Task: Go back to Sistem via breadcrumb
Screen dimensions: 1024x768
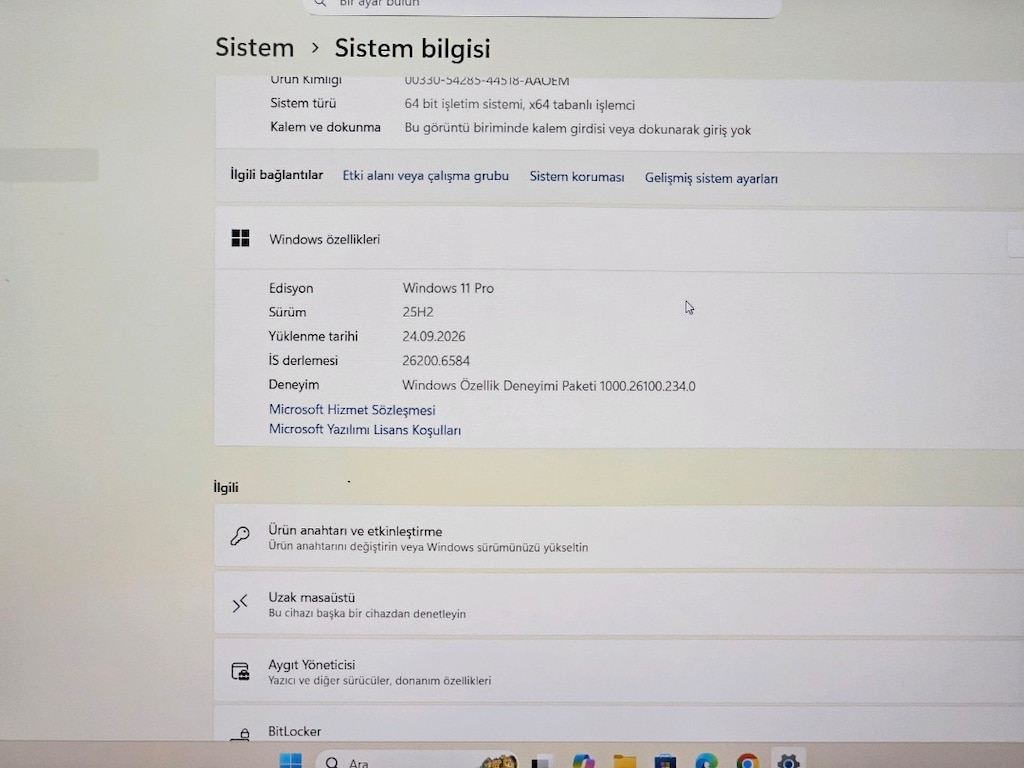Action: point(255,48)
